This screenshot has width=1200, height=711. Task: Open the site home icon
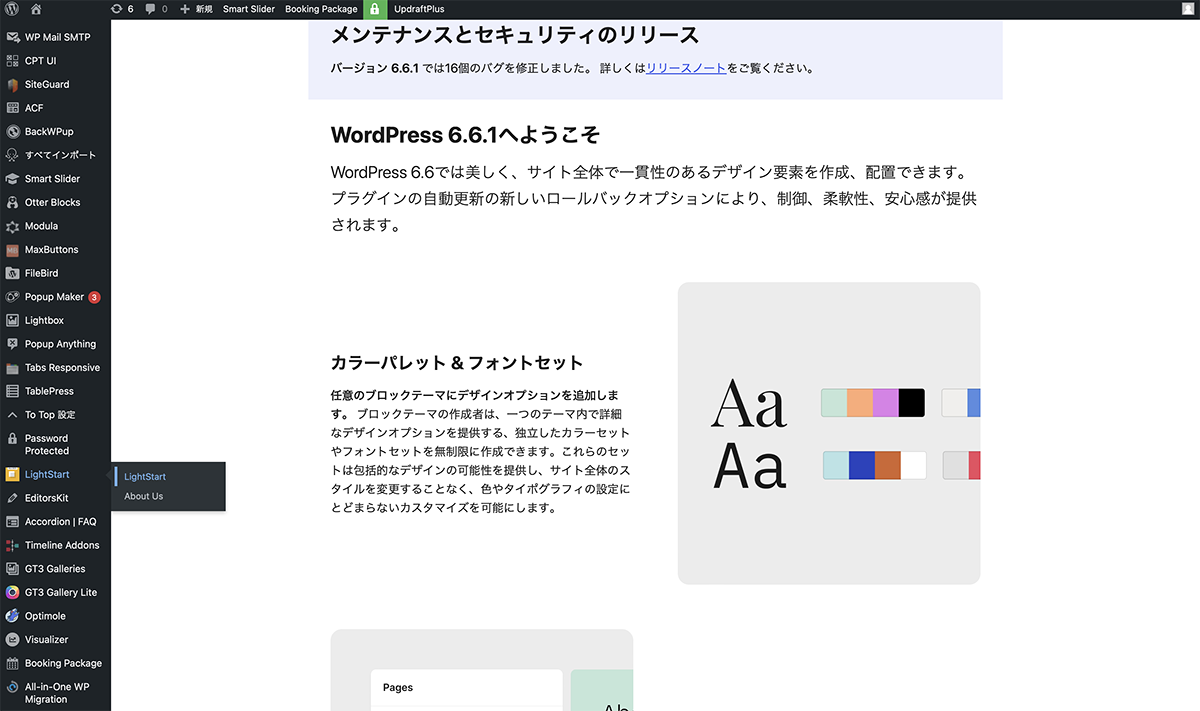tap(36, 9)
